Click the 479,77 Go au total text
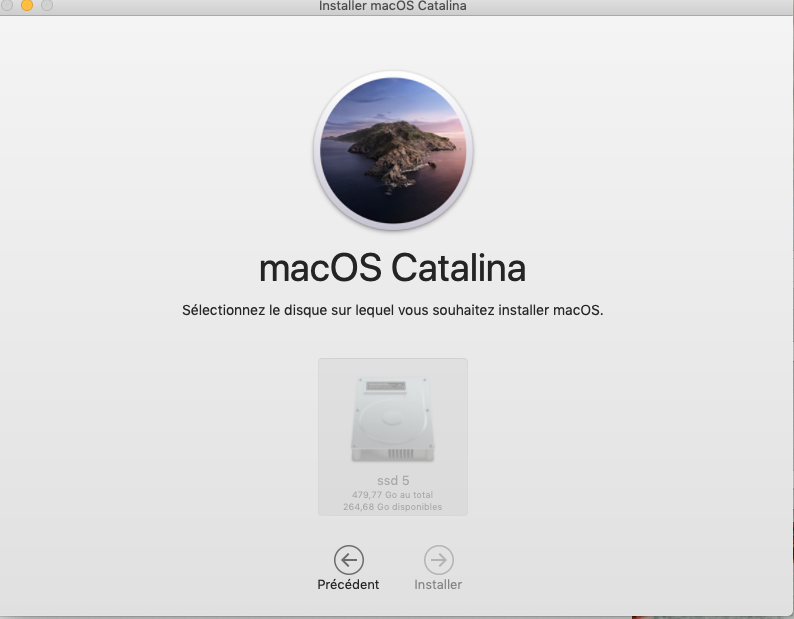 pos(392,495)
